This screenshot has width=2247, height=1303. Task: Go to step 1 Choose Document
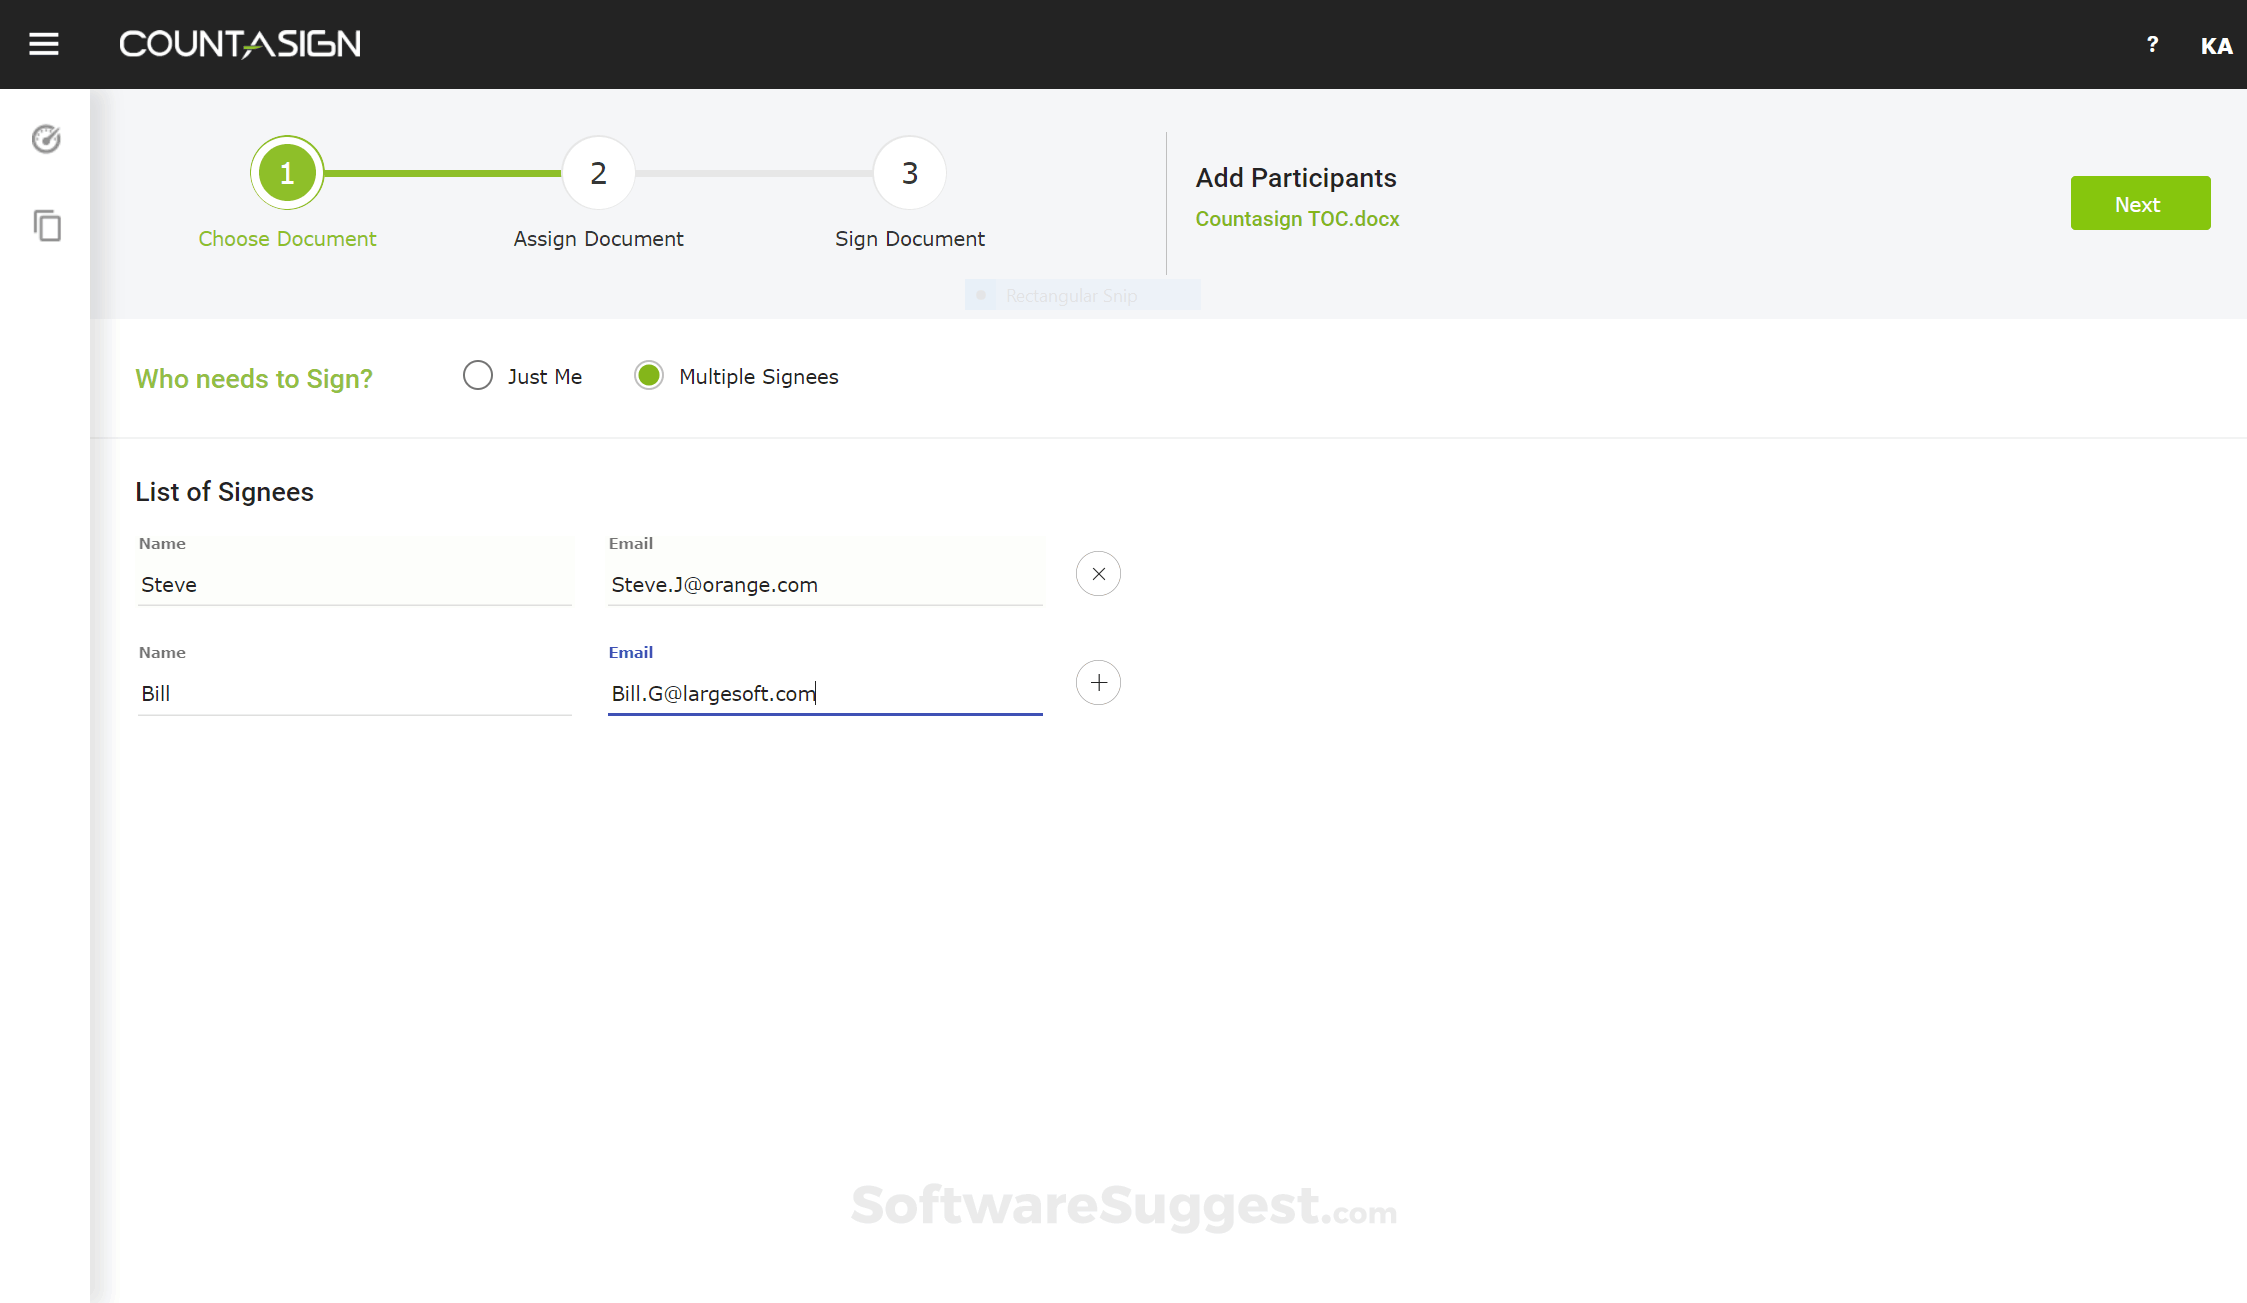pyautogui.click(x=287, y=173)
